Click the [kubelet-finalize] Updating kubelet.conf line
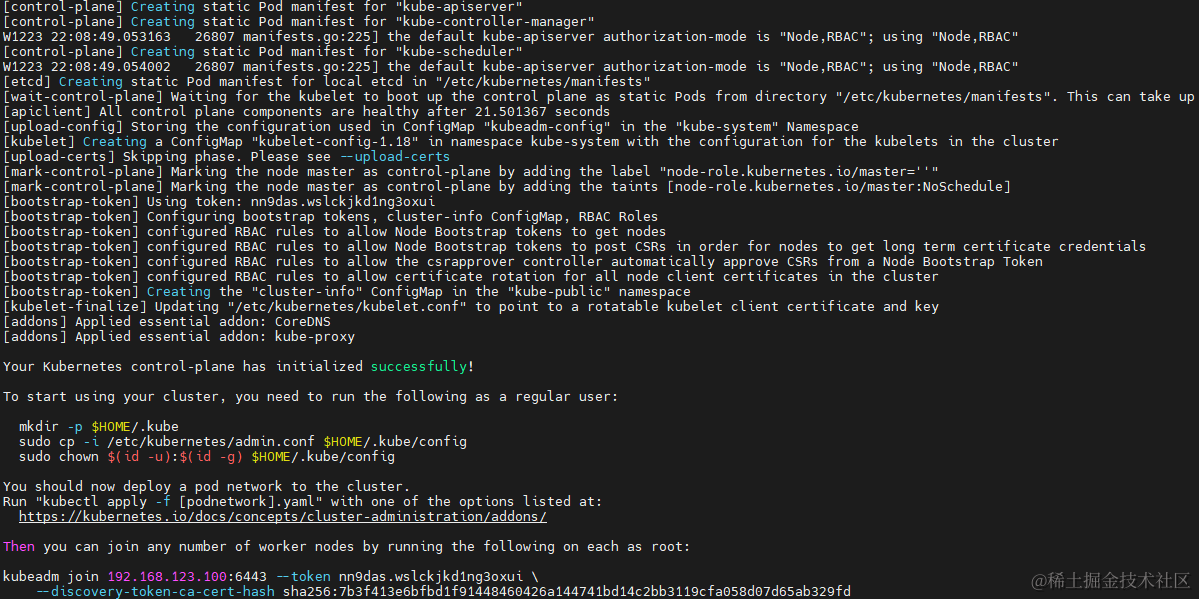 point(471,307)
